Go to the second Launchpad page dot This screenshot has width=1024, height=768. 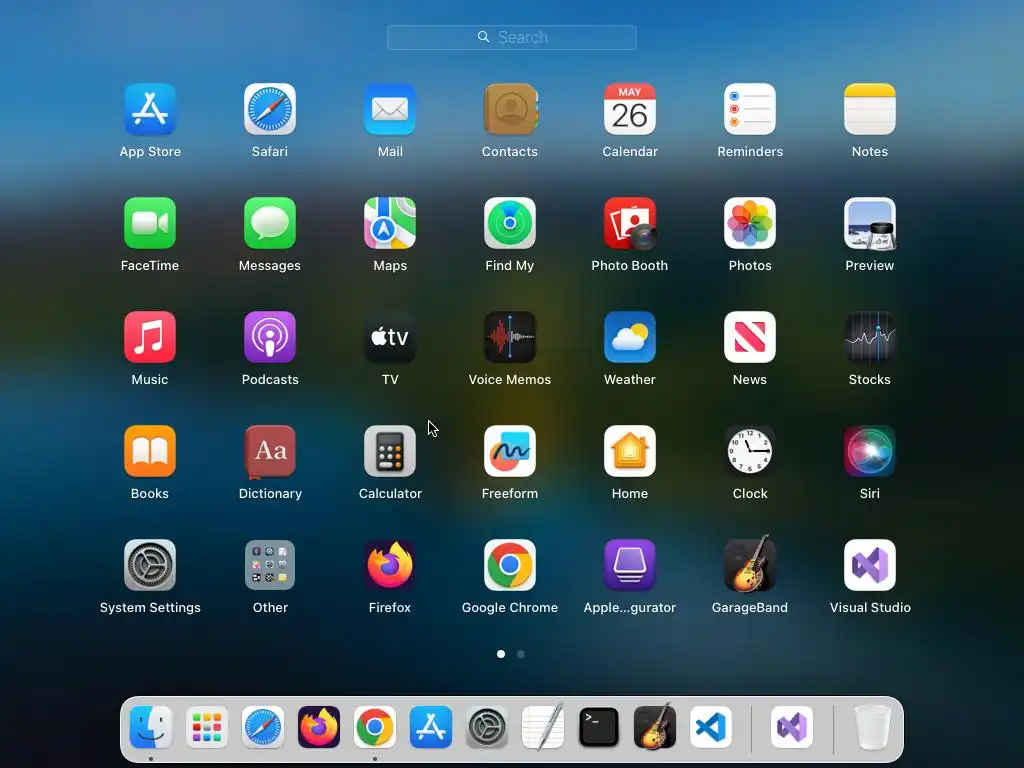click(520, 654)
